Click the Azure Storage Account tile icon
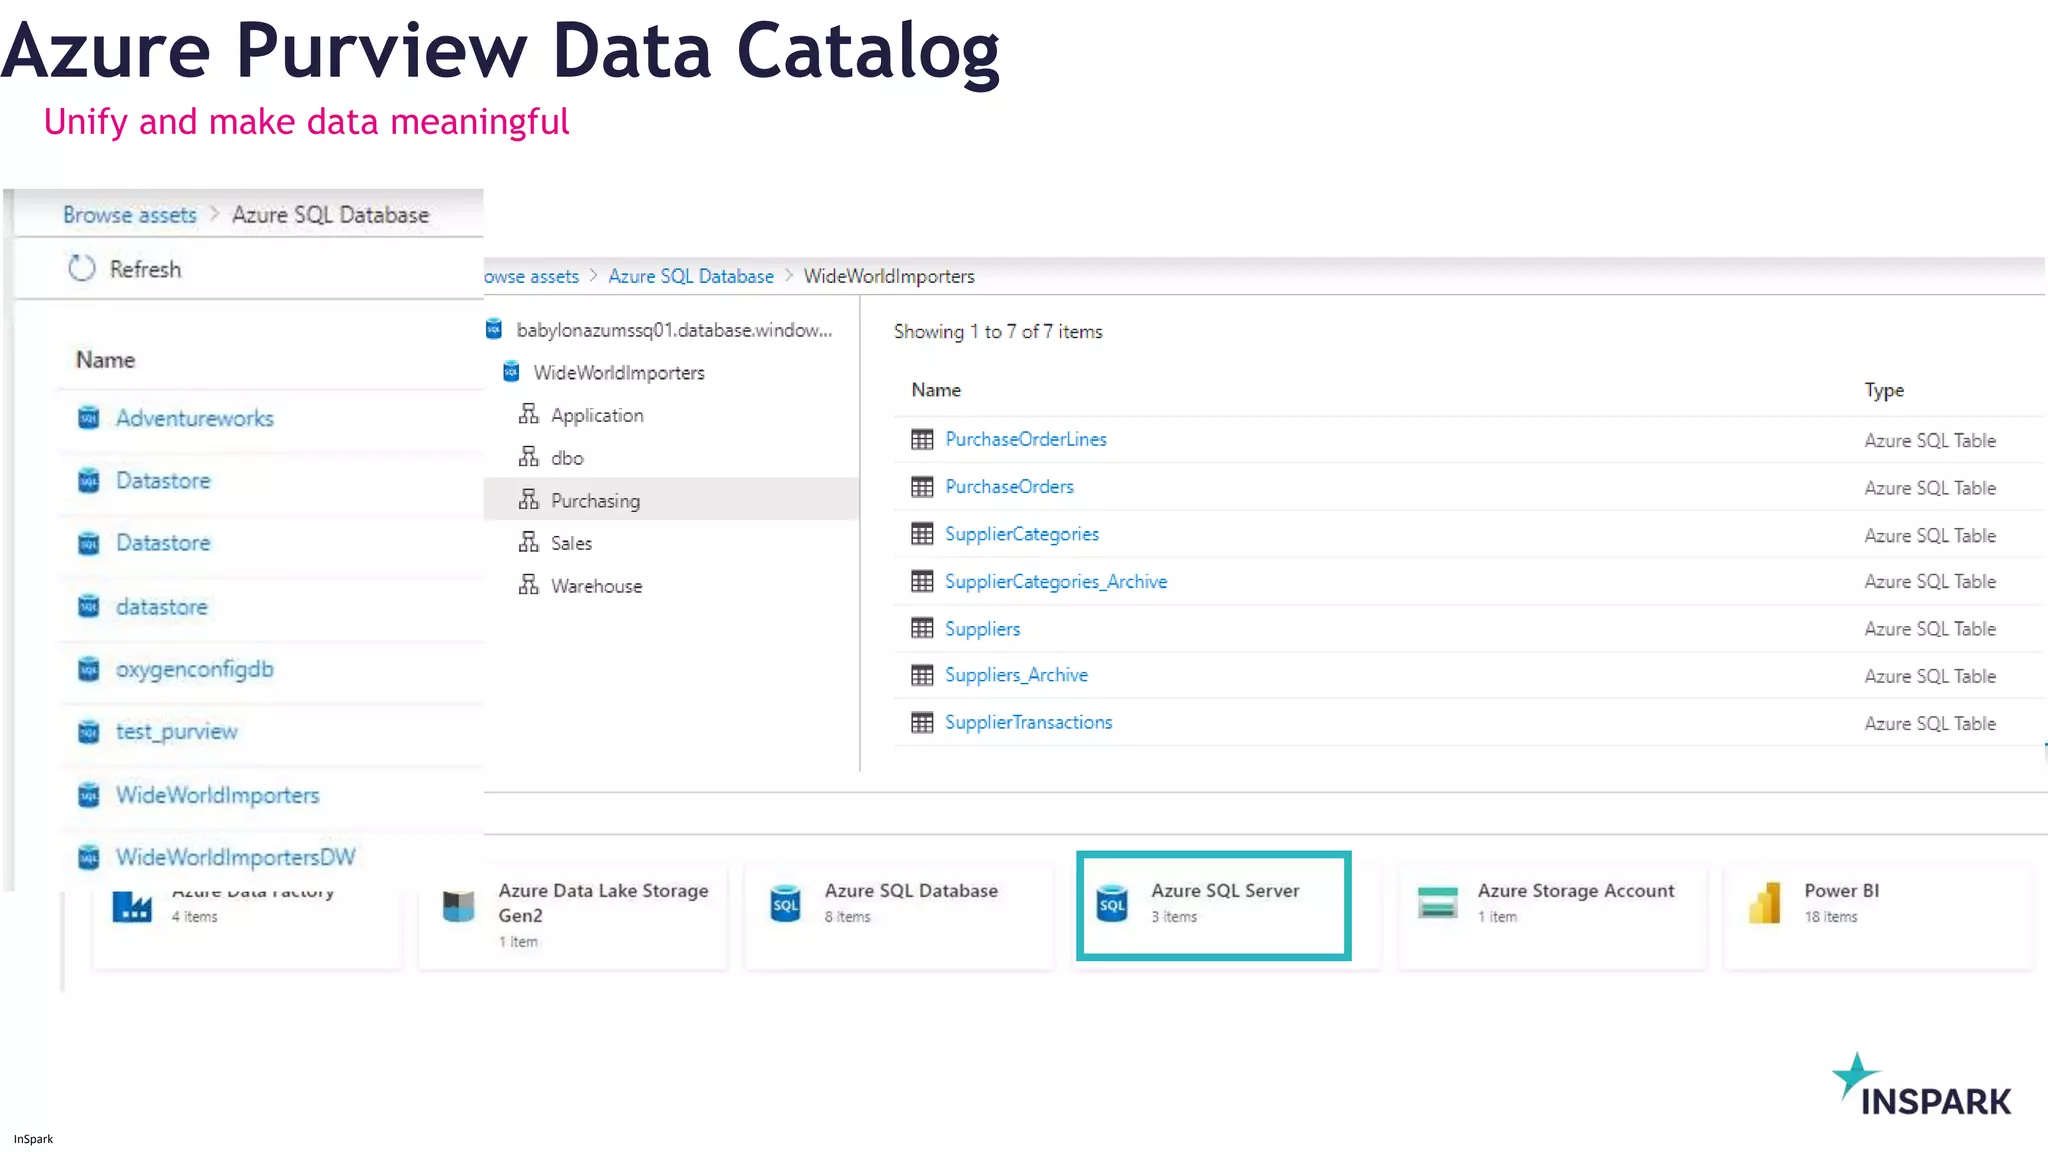Viewport: 2048px width, 1152px height. click(1438, 902)
